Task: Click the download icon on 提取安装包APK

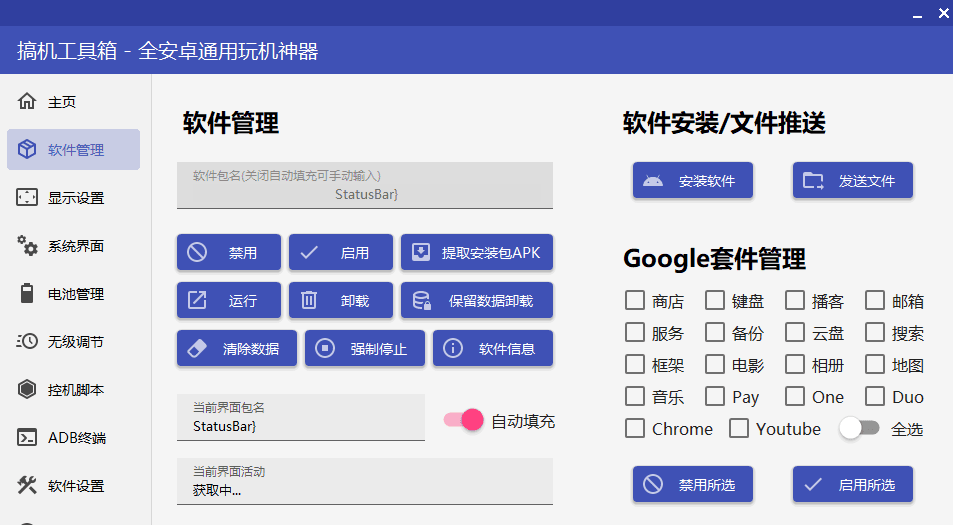Action: pyautogui.click(x=421, y=252)
